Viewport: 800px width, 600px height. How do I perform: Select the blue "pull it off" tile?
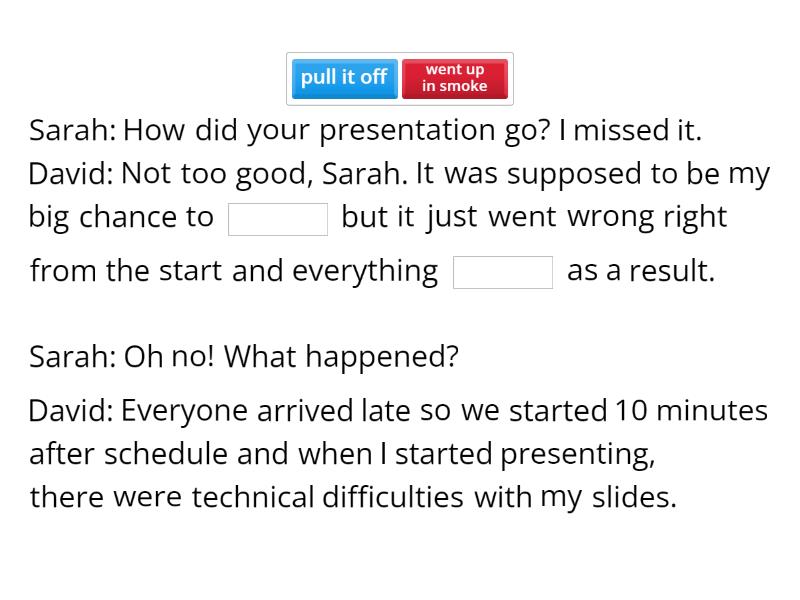[x=344, y=79]
